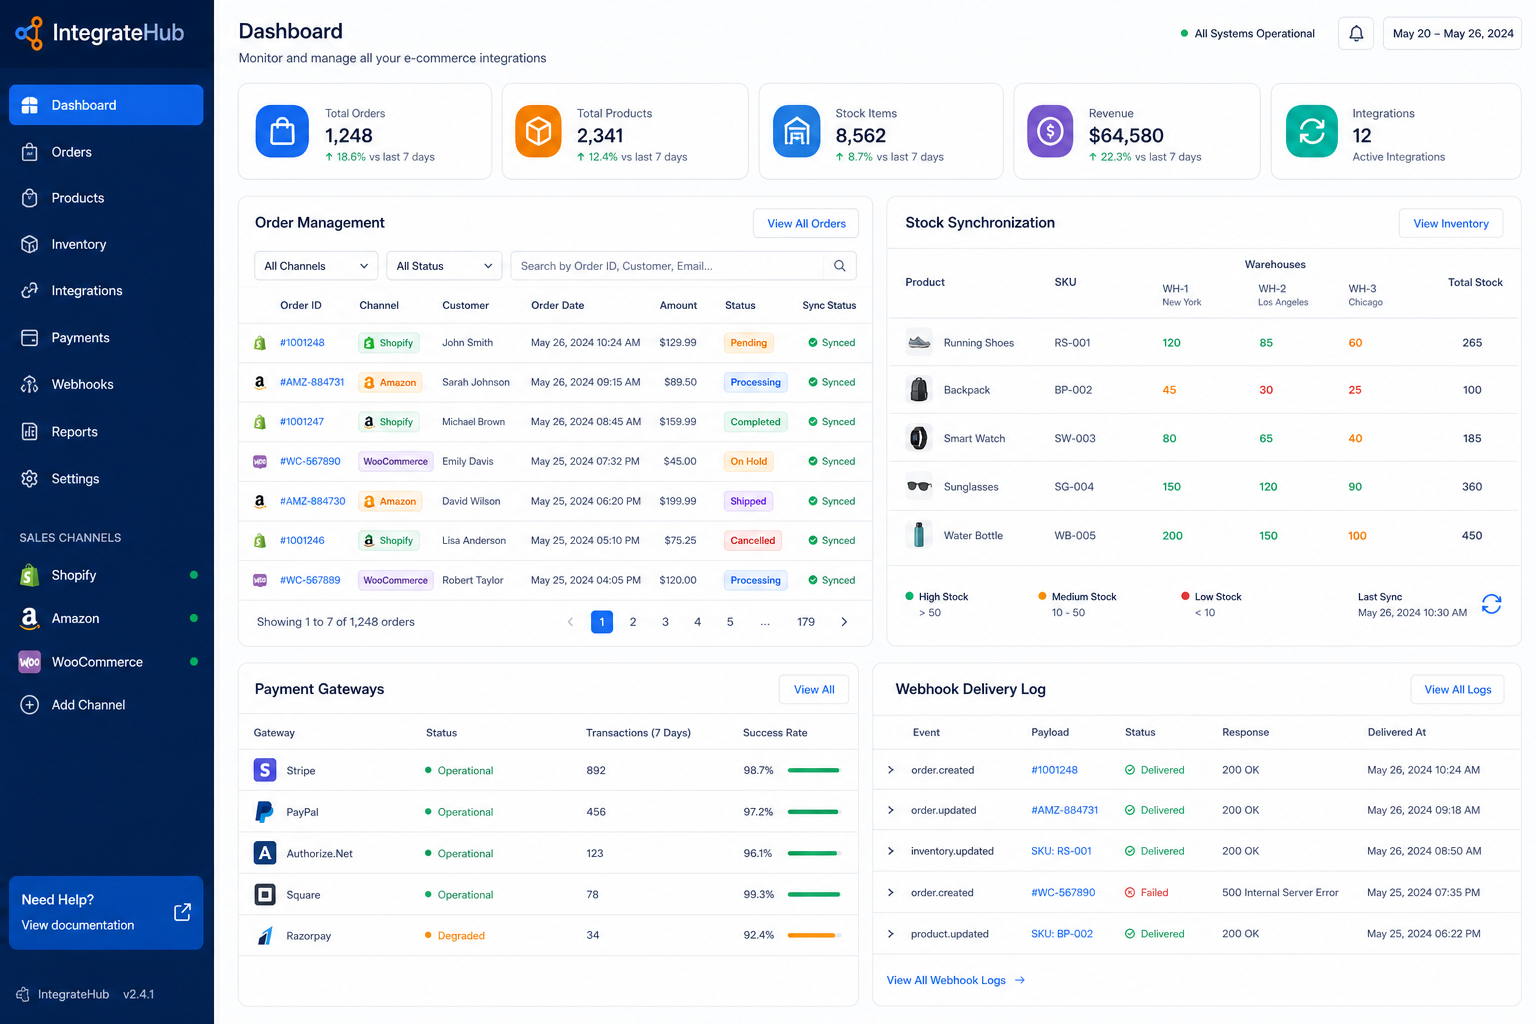Open the external link icon in Need Help
Viewport: 1536px width, 1024px height.
[182, 912]
